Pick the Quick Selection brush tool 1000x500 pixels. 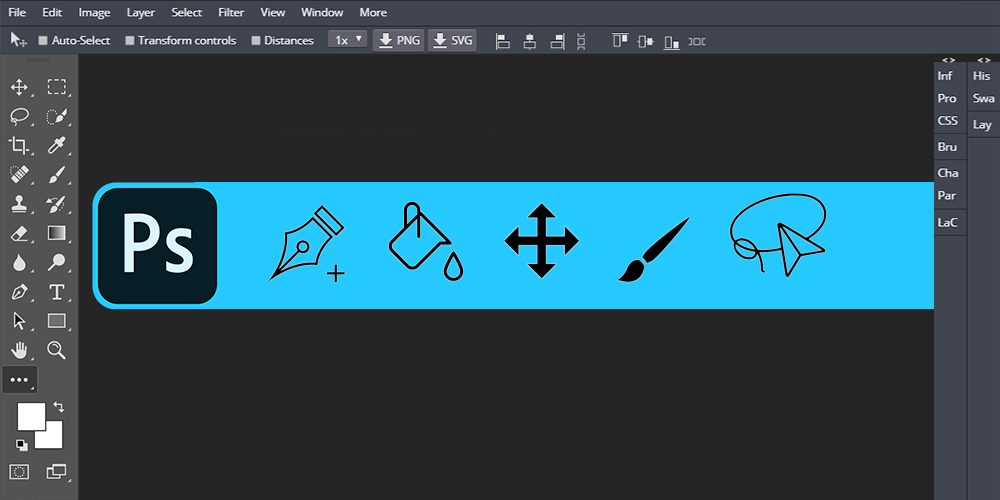(x=57, y=117)
